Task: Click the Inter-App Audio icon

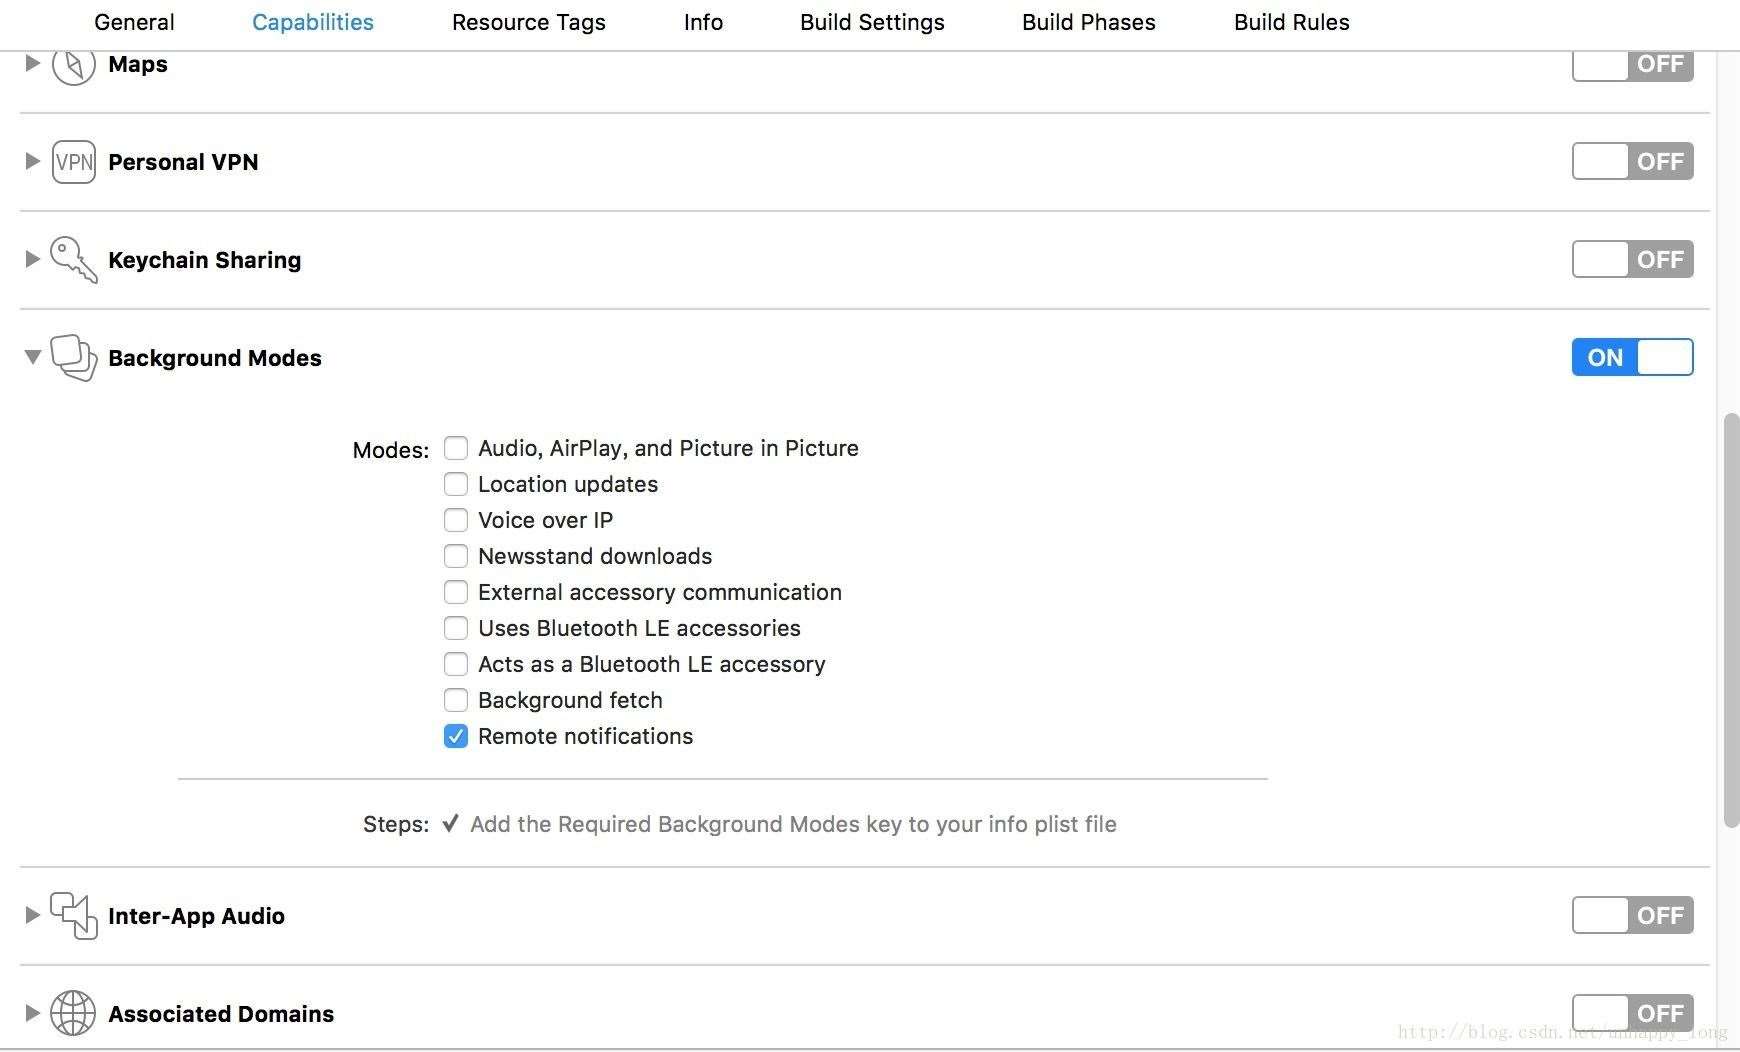Action: point(73,915)
